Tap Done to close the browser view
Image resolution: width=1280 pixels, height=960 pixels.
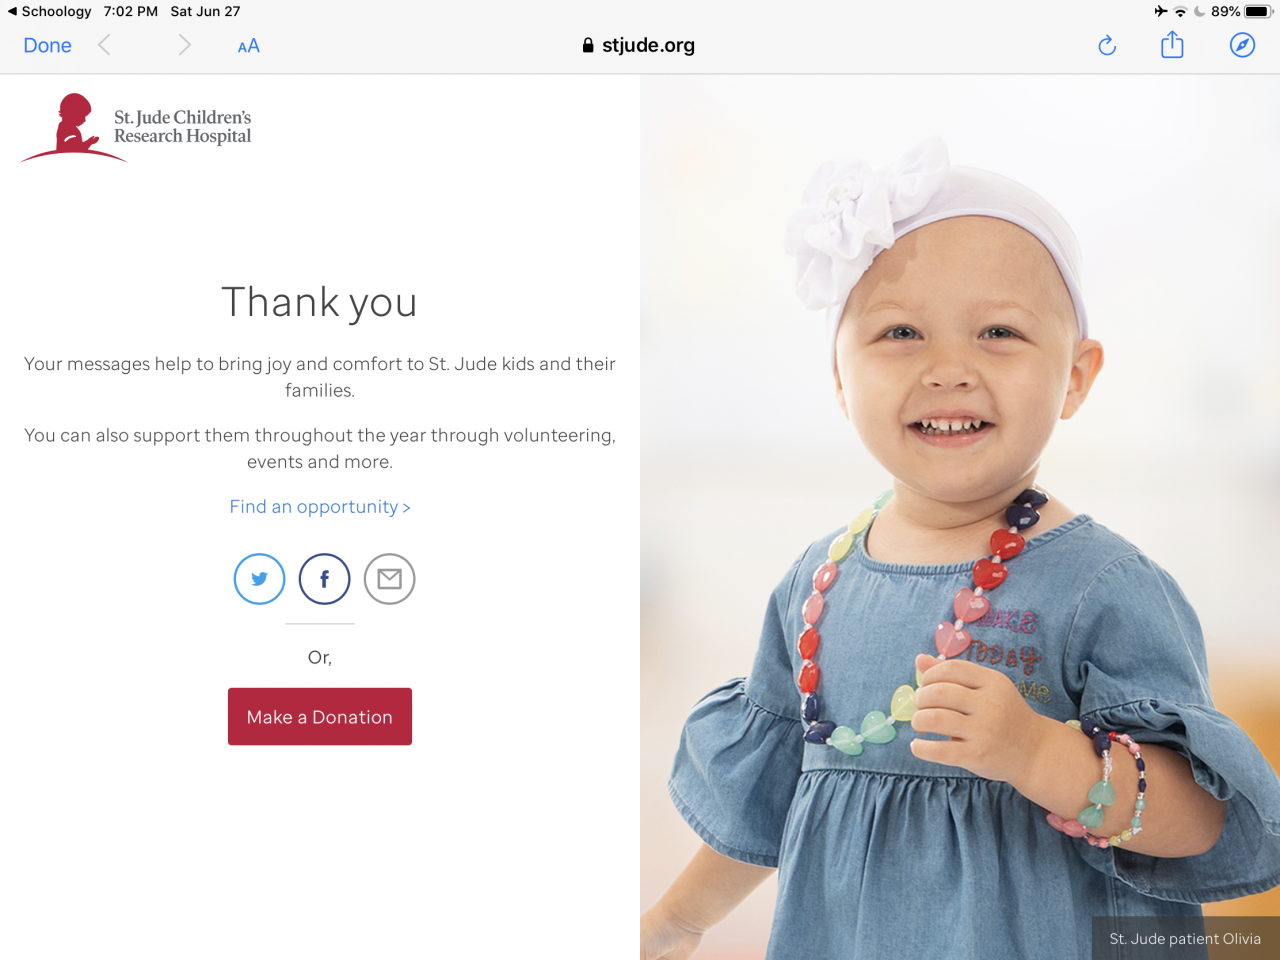pyautogui.click(x=47, y=45)
